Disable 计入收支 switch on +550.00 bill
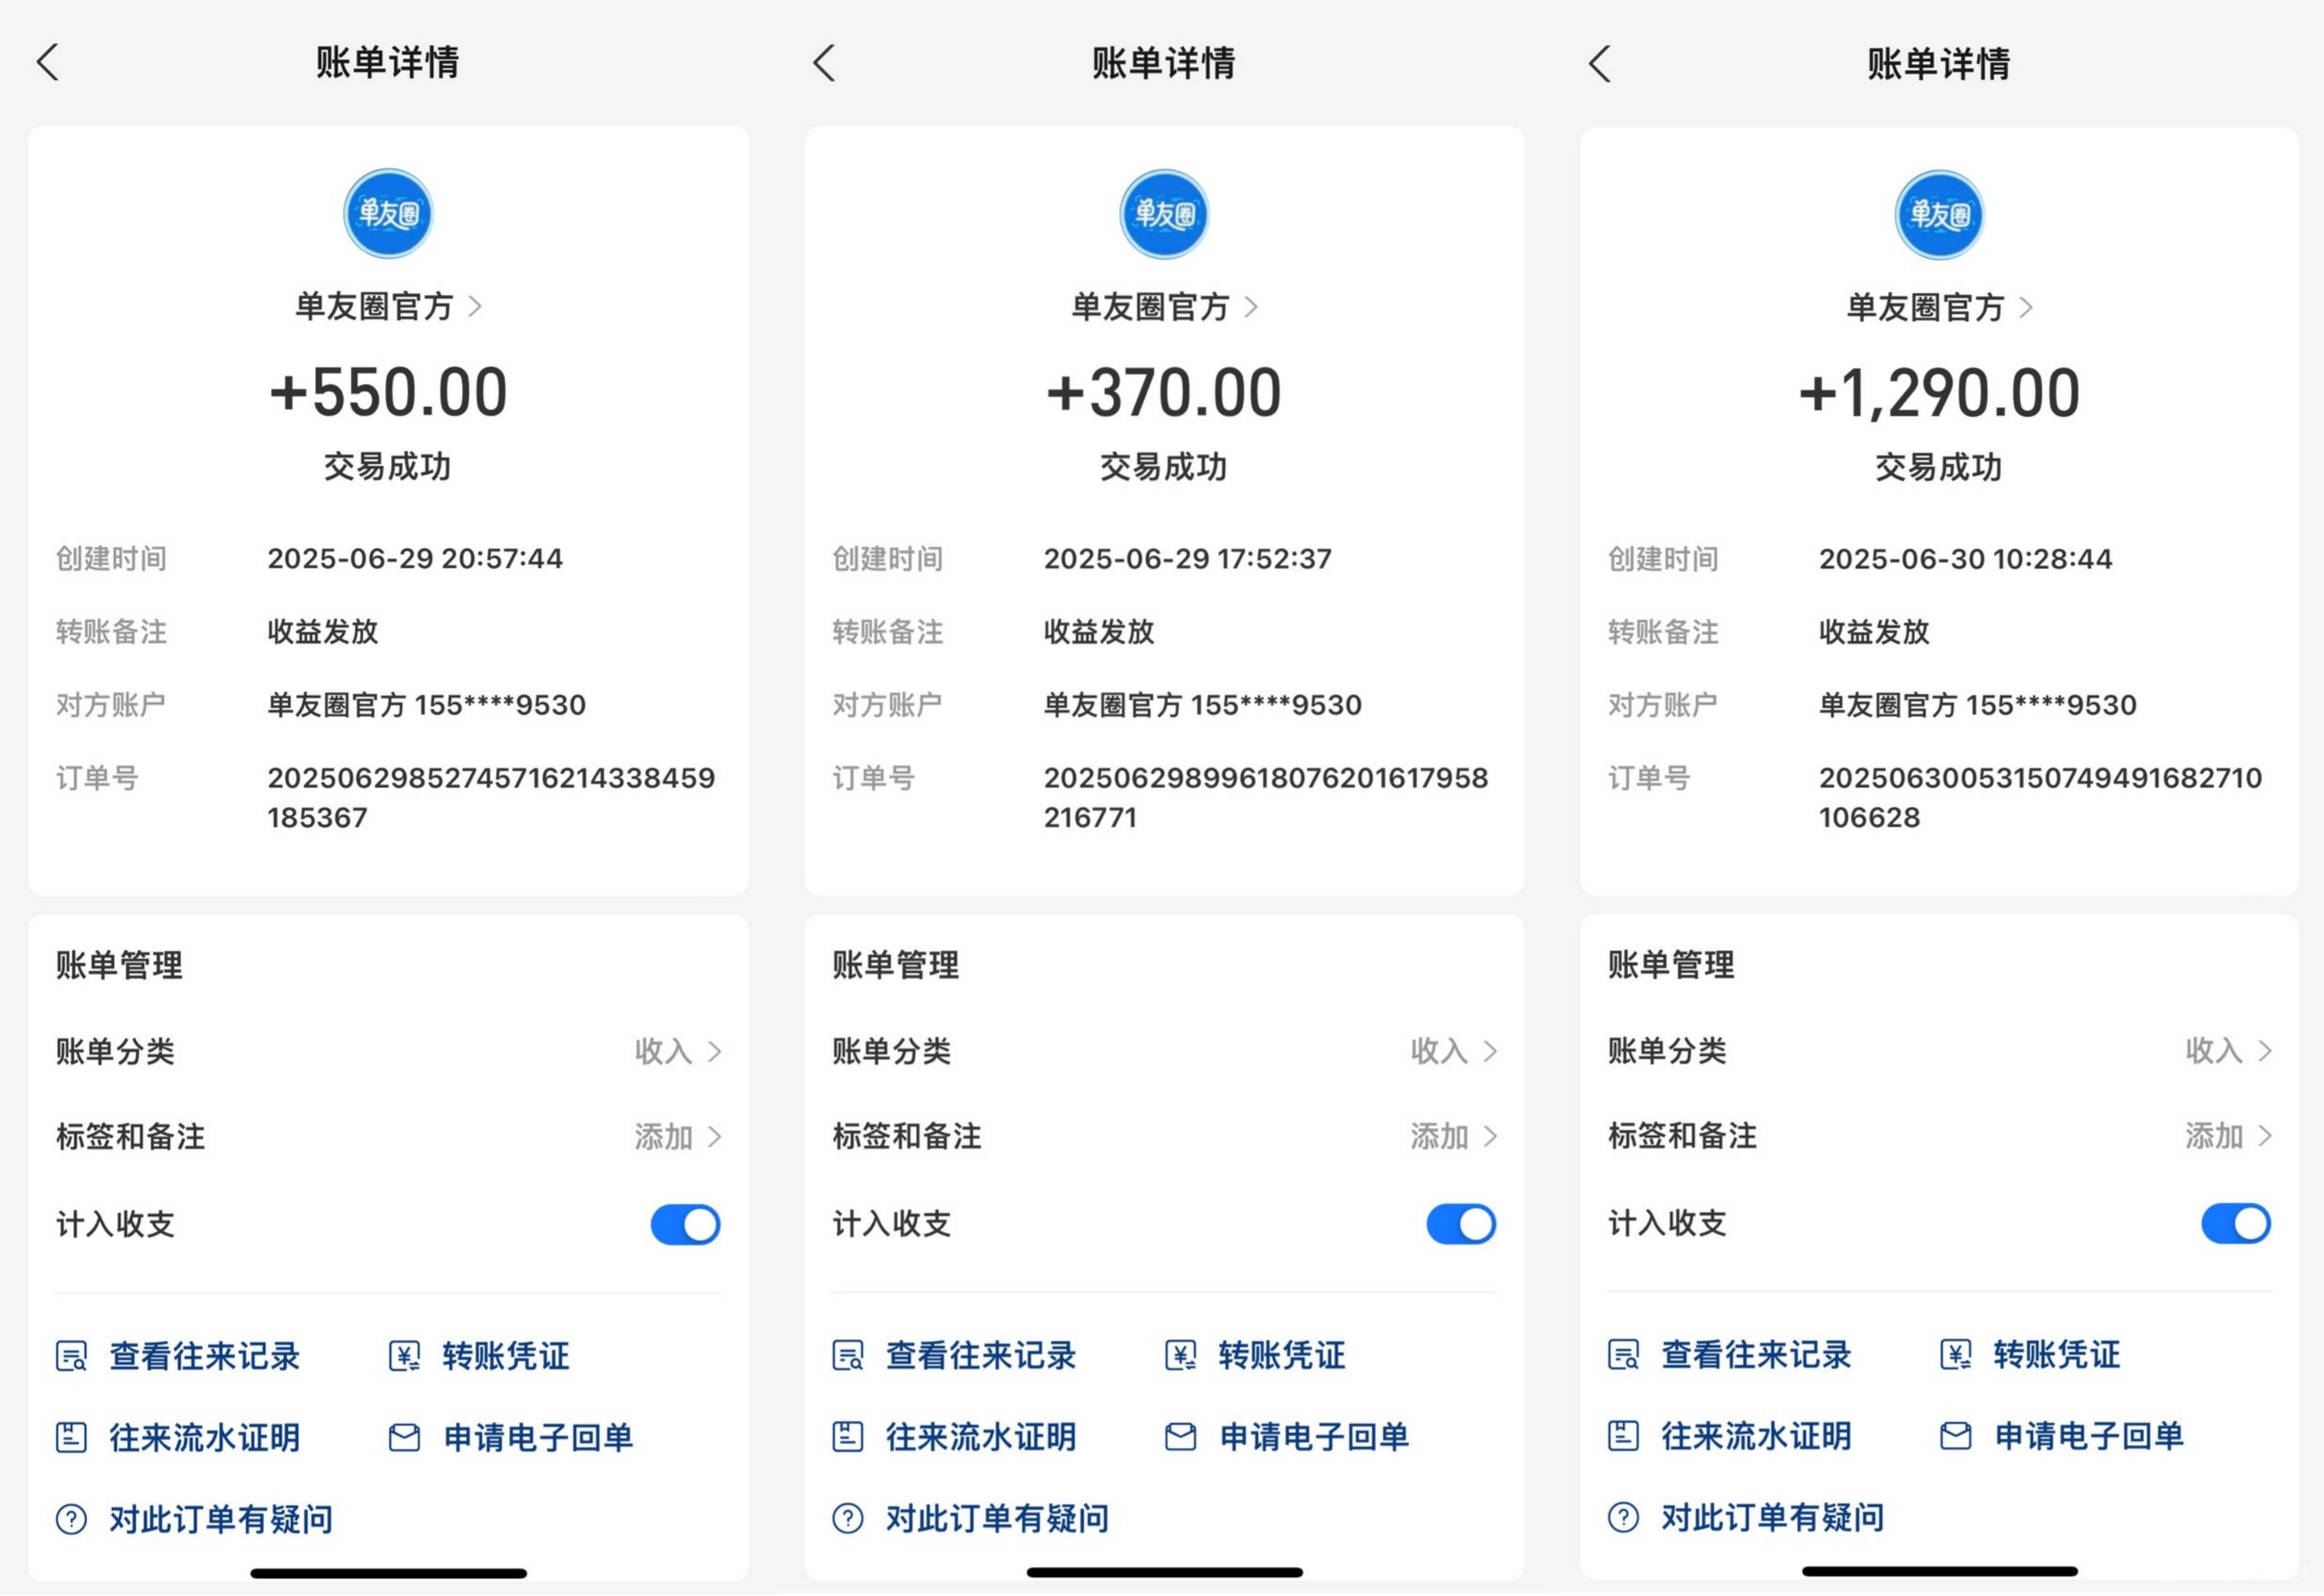This screenshot has height=1596, width=2324. point(685,1224)
